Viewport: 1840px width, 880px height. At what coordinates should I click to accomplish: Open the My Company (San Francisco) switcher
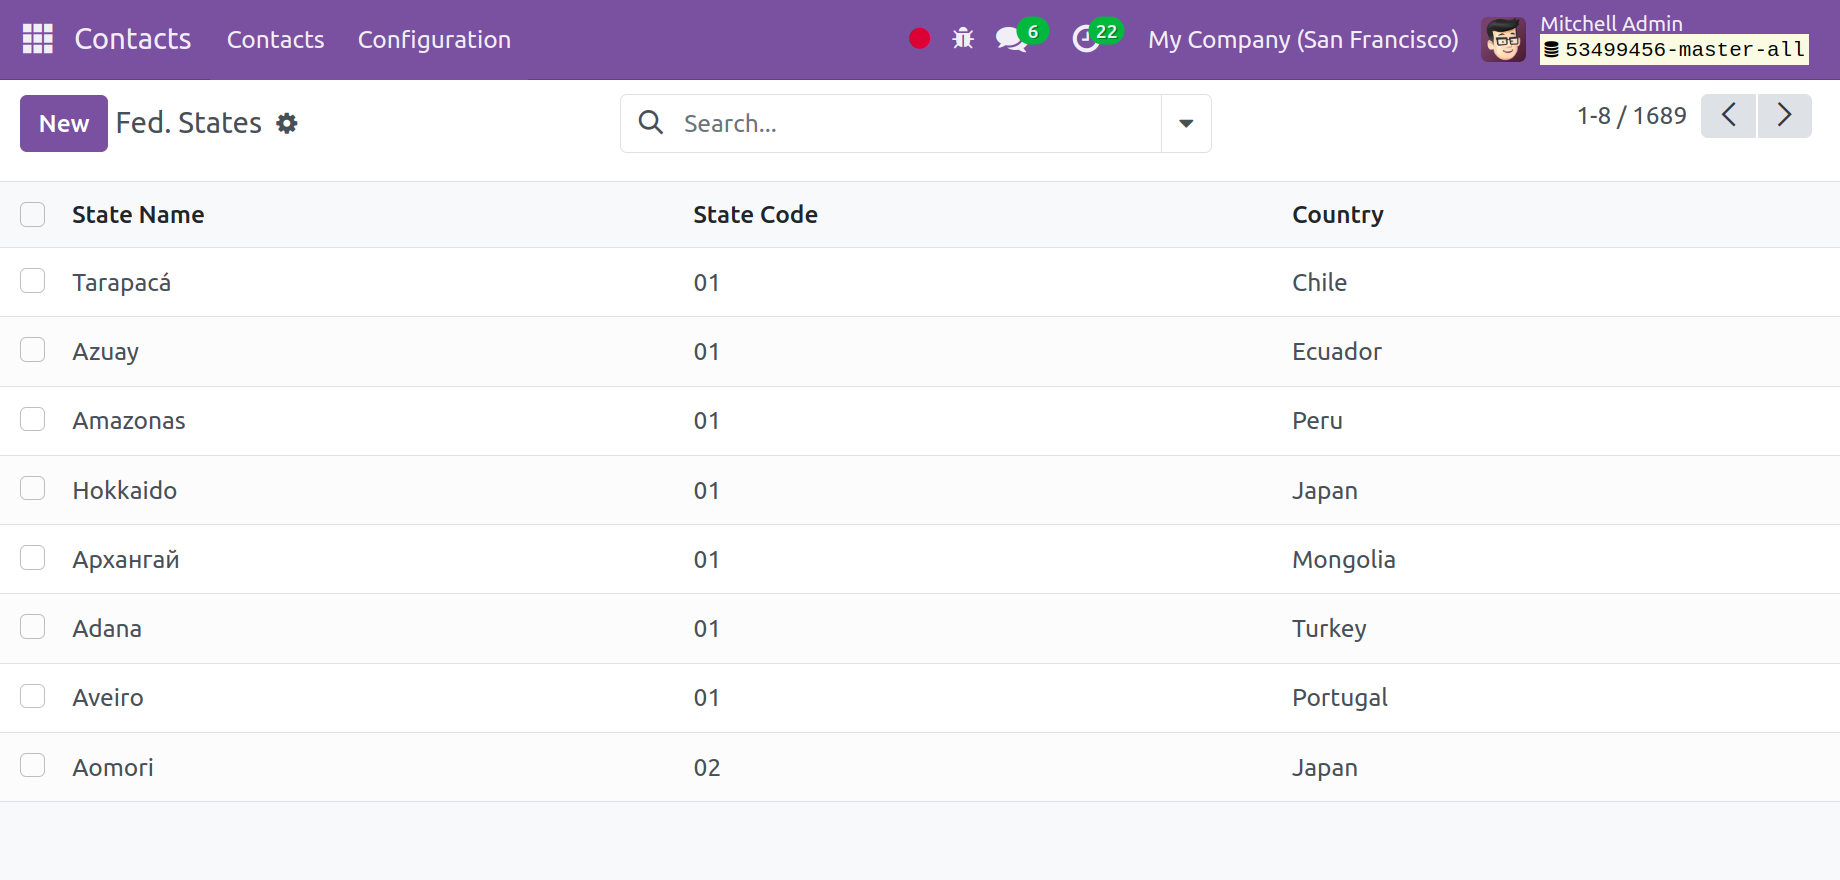[1302, 40]
